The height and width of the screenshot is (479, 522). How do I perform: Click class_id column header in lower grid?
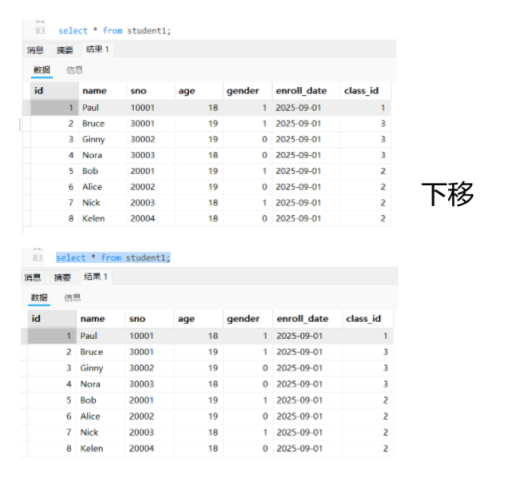pos(368,319)
